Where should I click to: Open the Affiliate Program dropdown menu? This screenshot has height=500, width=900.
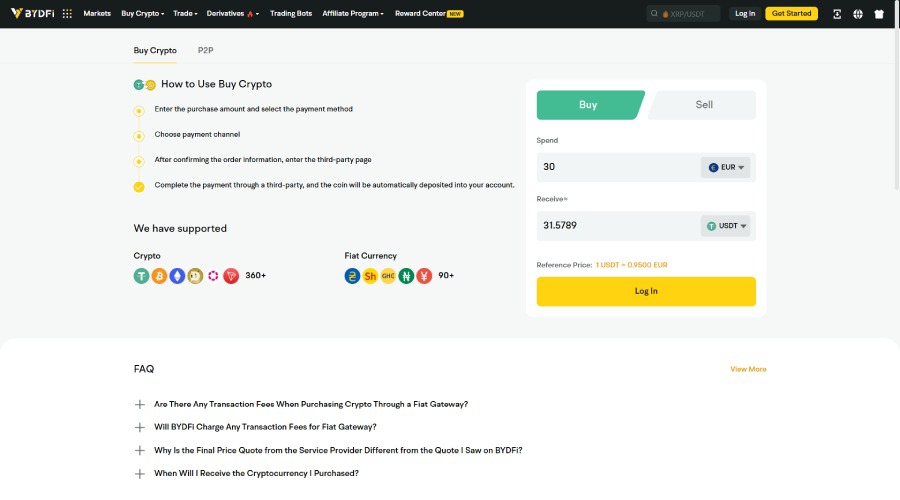(353, 13)
